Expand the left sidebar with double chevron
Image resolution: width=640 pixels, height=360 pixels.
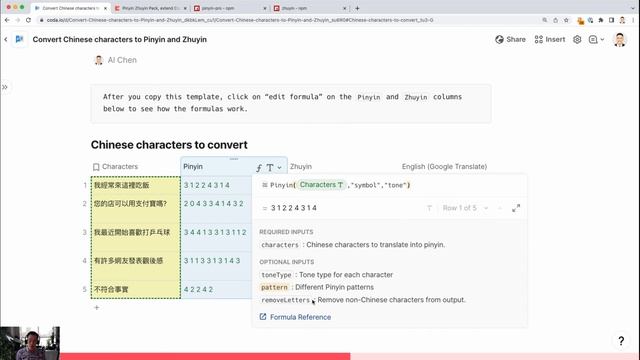click(x=5, y=87)
